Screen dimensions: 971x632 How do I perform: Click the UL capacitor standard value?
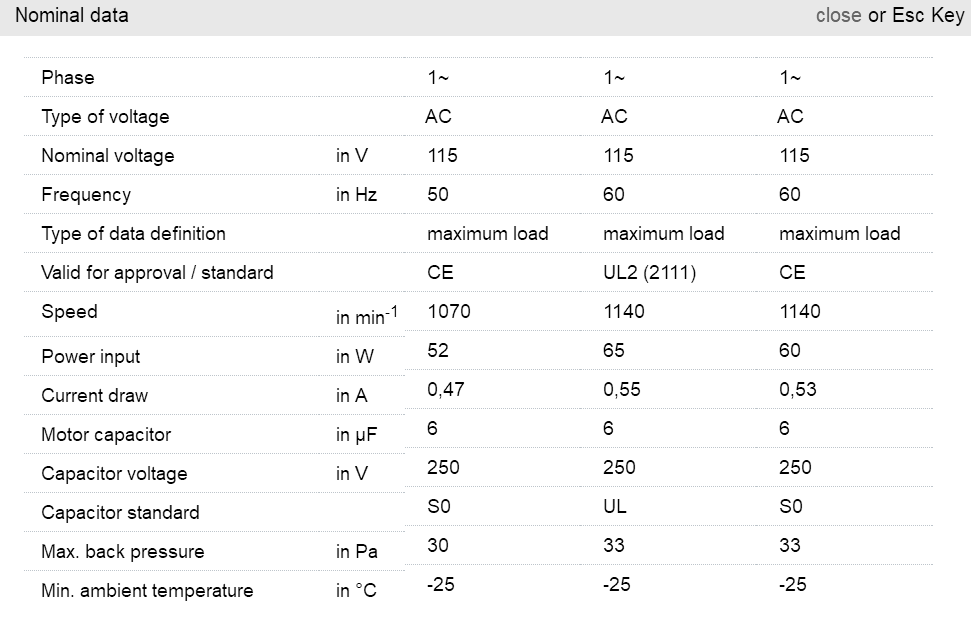pyautogui.click(x=615, y=507)
